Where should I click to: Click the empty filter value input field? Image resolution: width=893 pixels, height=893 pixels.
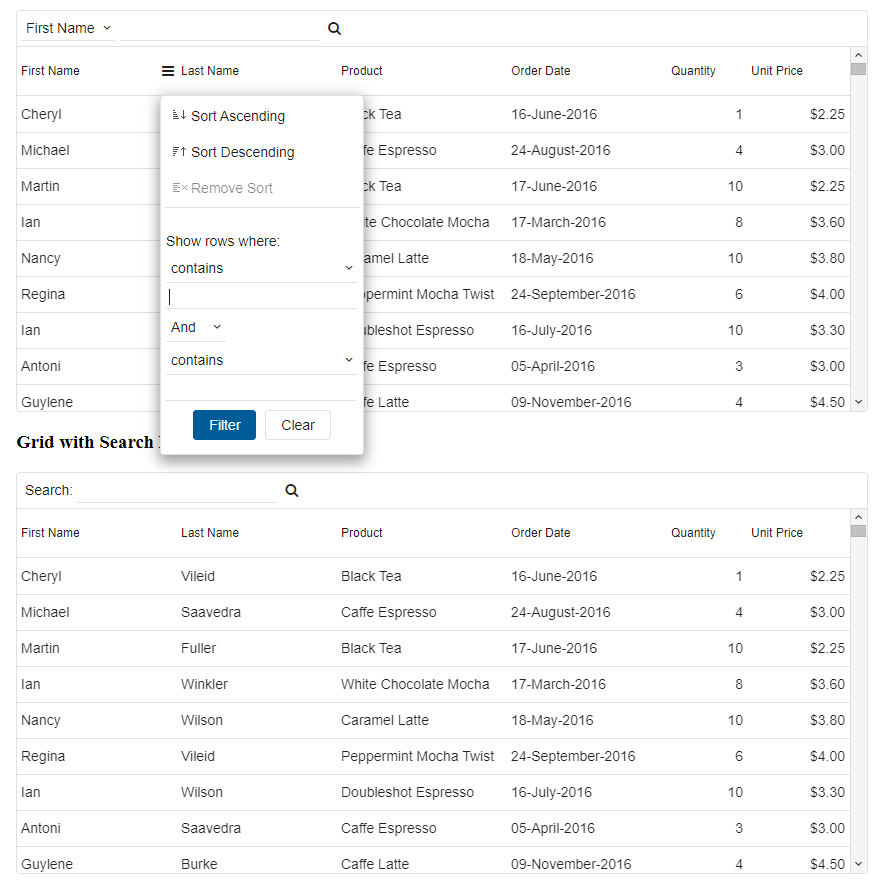261,296
